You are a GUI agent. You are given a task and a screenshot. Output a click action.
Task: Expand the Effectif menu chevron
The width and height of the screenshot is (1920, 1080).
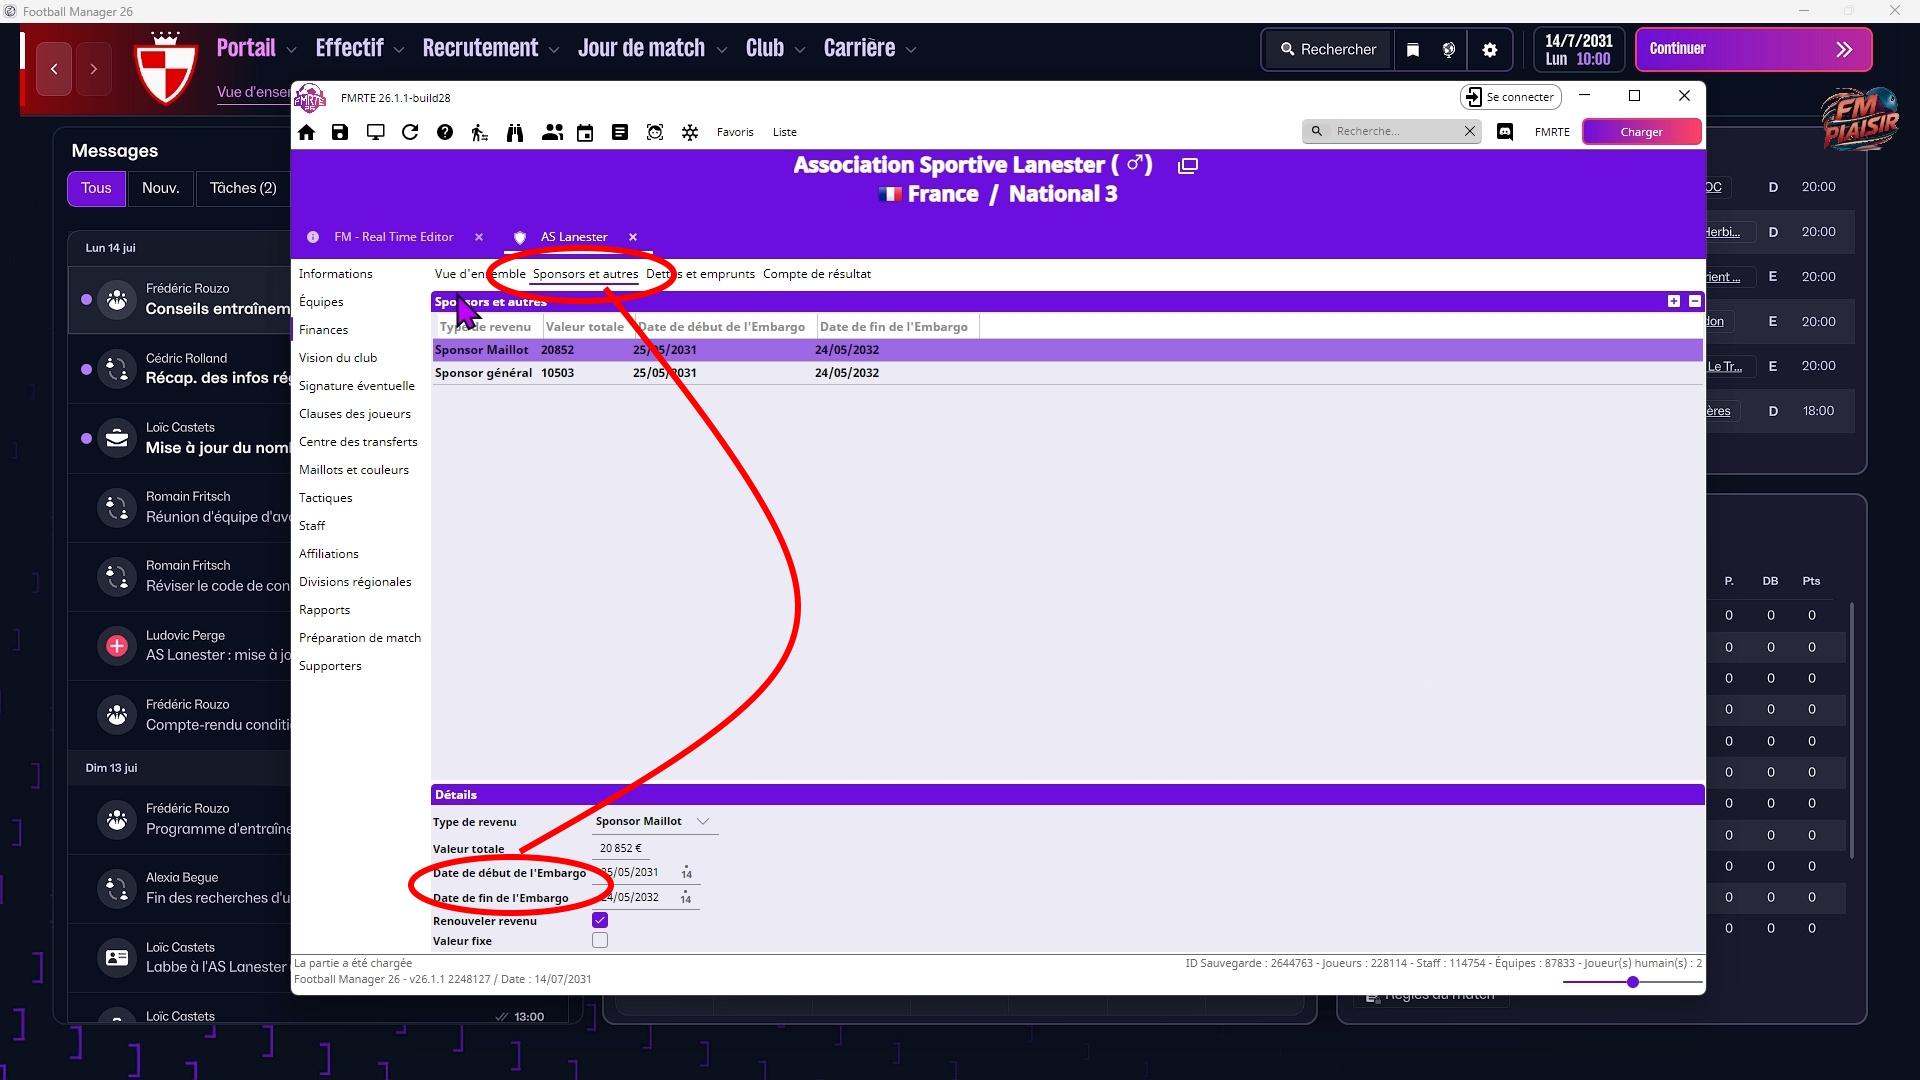399,50
